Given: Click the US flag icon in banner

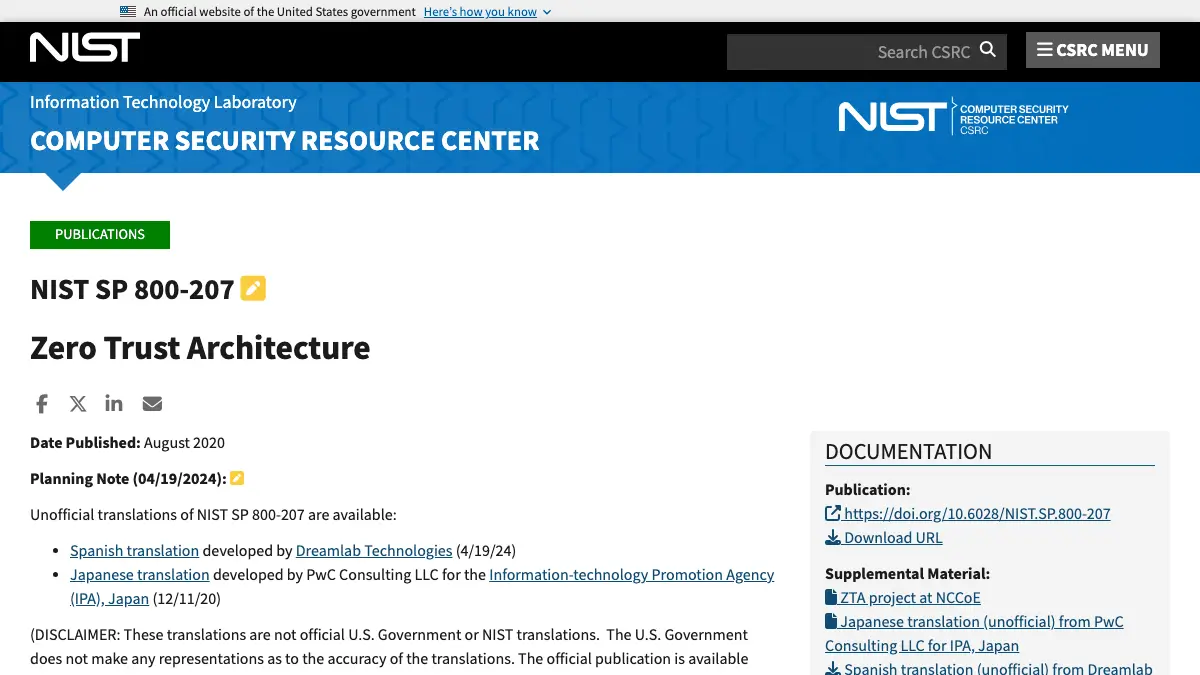Looking at the screenshot, I should [x=128, y=11].
